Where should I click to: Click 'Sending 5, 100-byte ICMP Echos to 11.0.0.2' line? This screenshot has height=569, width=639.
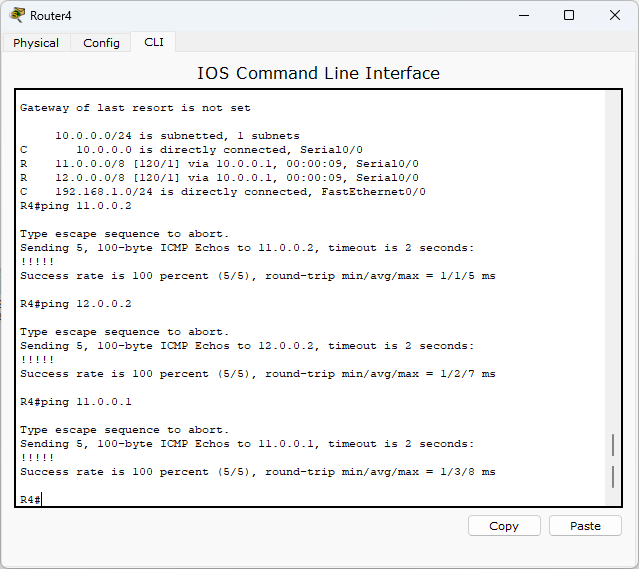point(247,248)
